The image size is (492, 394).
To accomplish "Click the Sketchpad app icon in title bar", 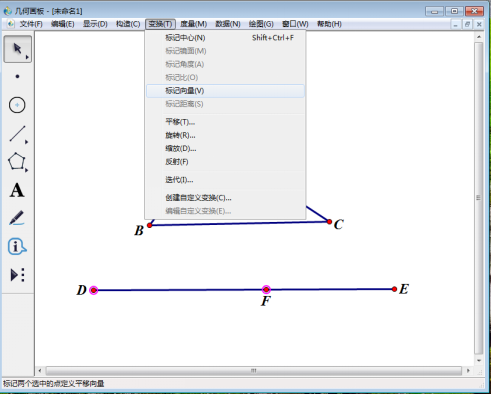I will pos(7,11).
